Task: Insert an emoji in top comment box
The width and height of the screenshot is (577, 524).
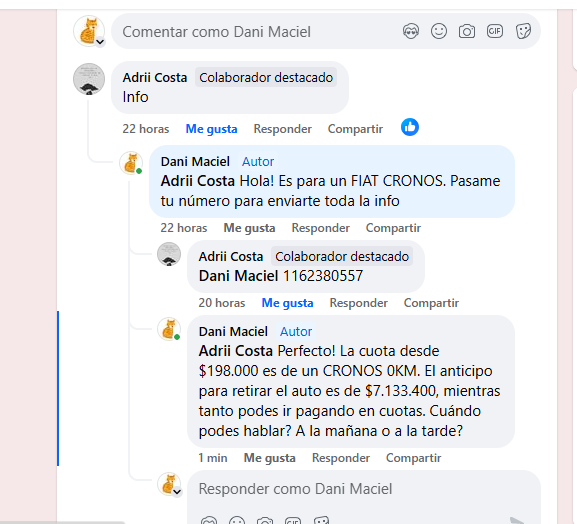Action: coord(439,31)
